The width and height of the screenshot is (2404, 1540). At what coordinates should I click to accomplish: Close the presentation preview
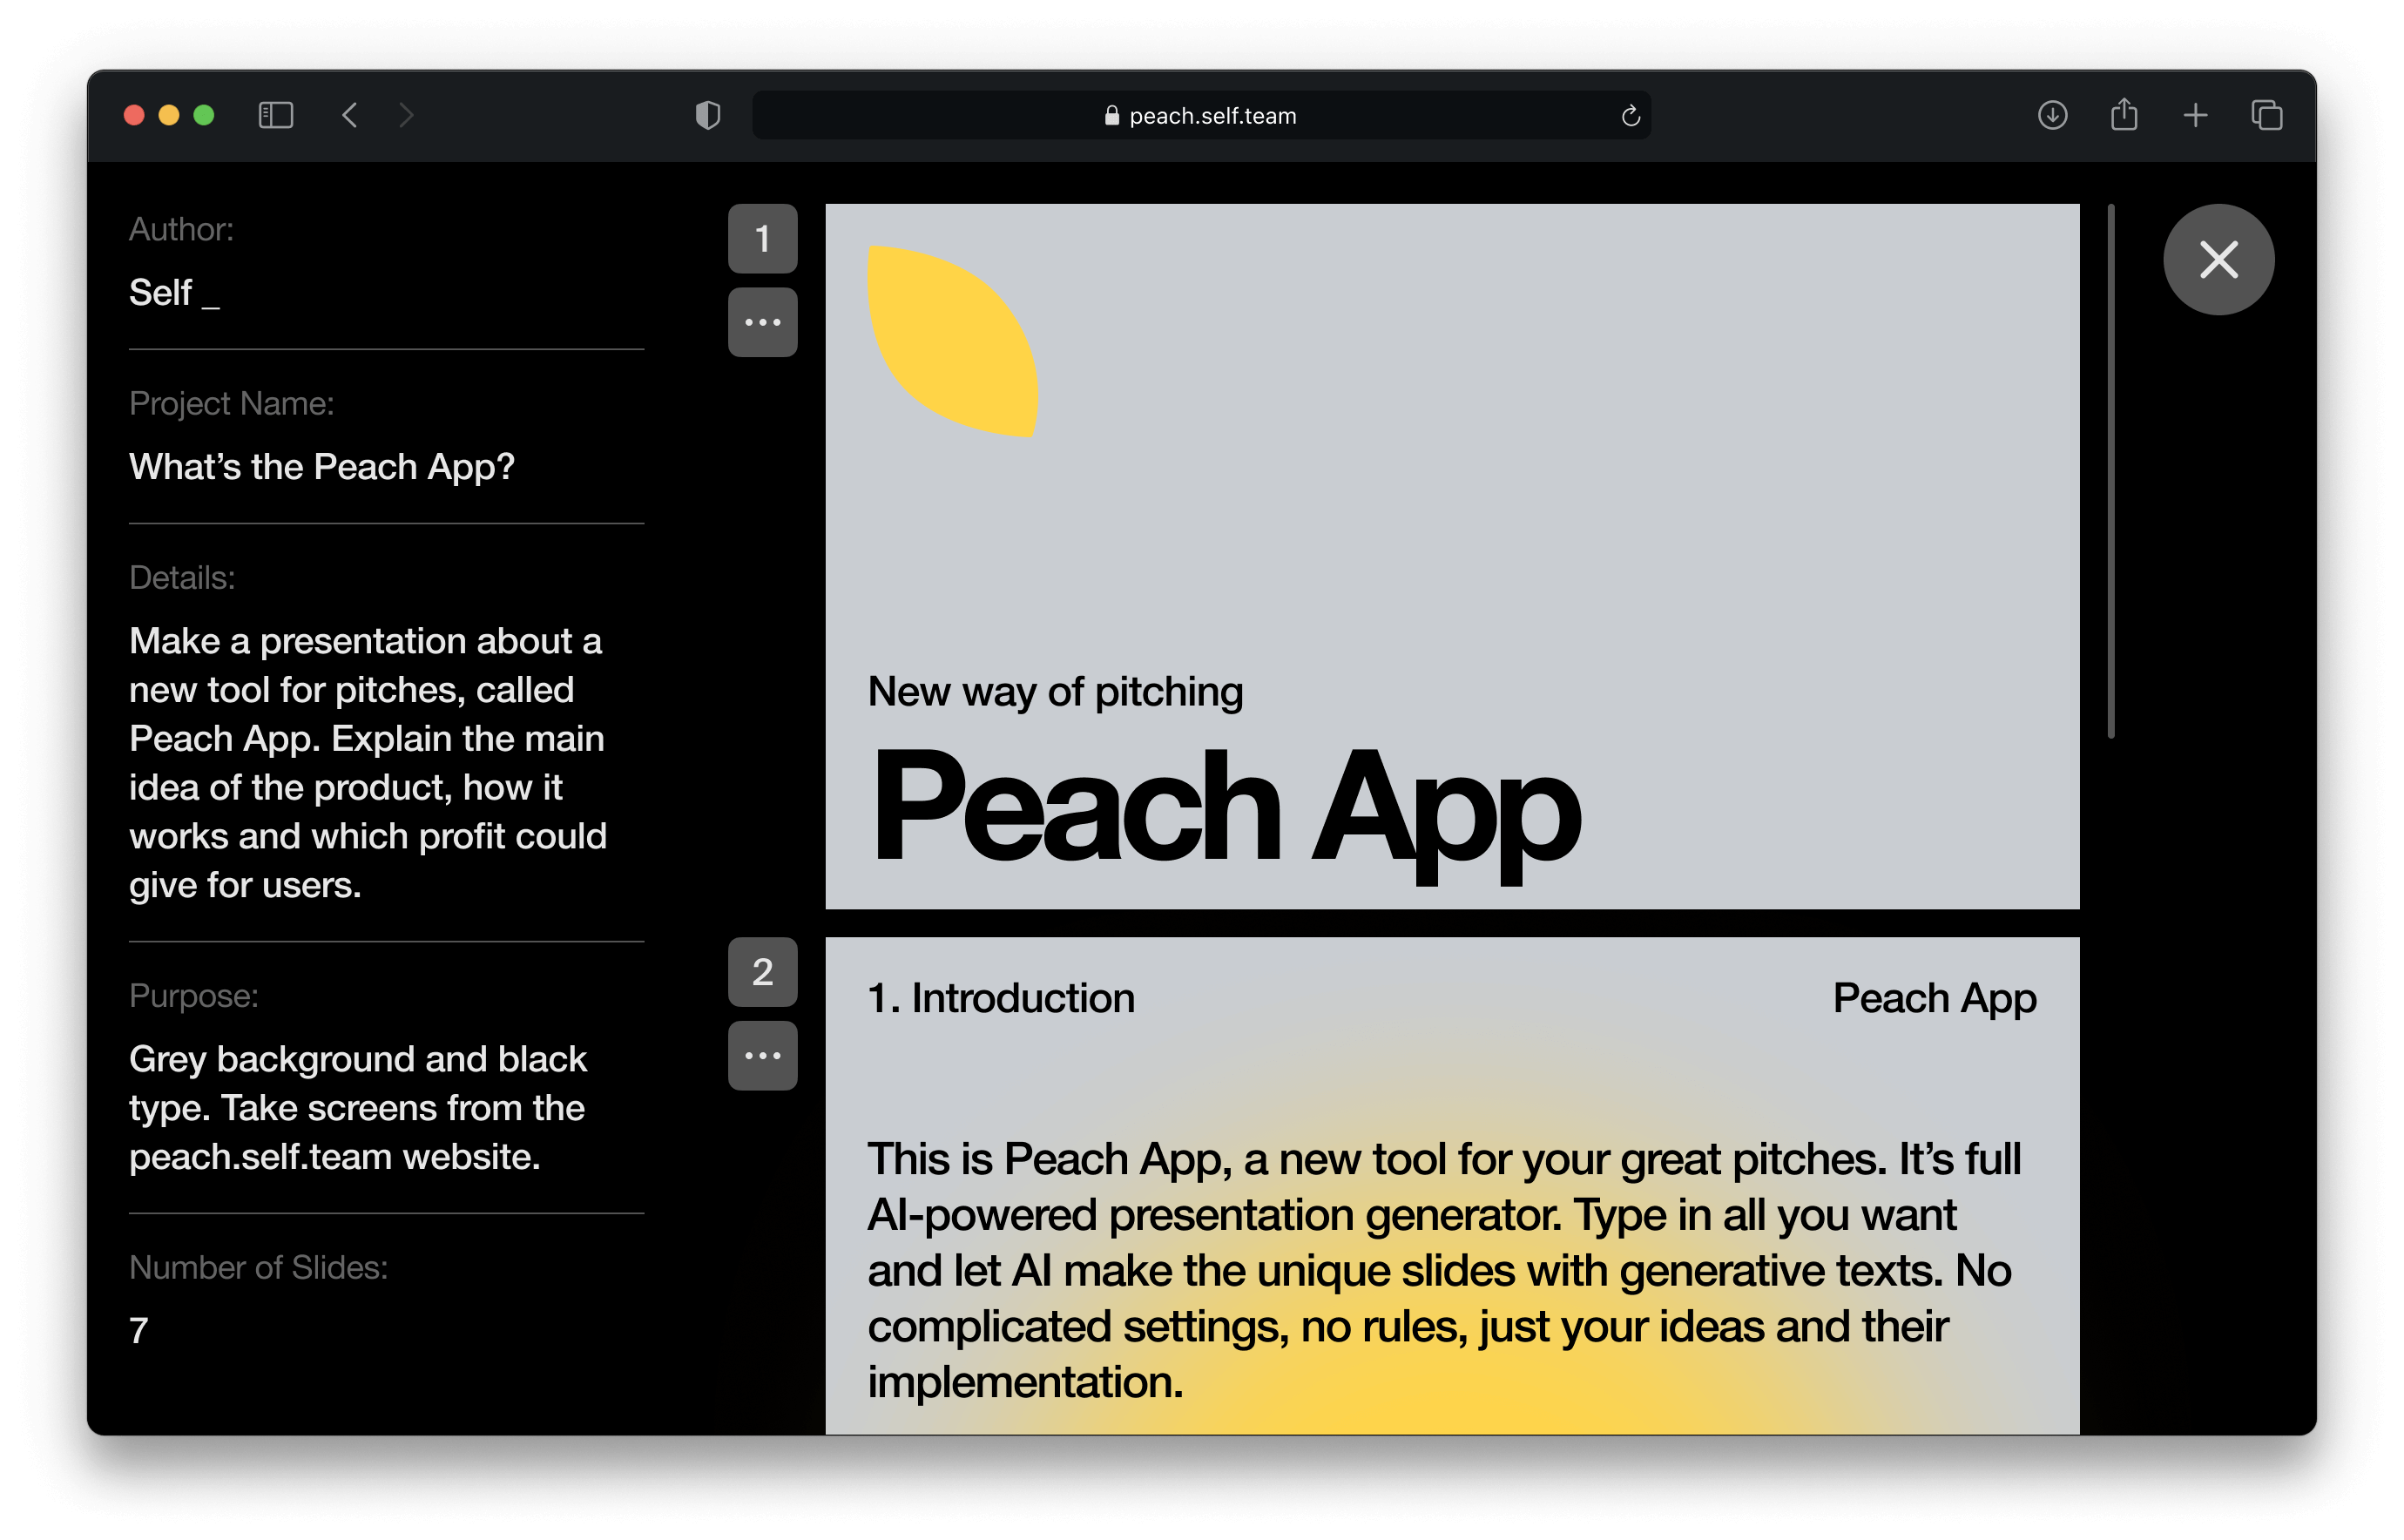point(2219,259)
